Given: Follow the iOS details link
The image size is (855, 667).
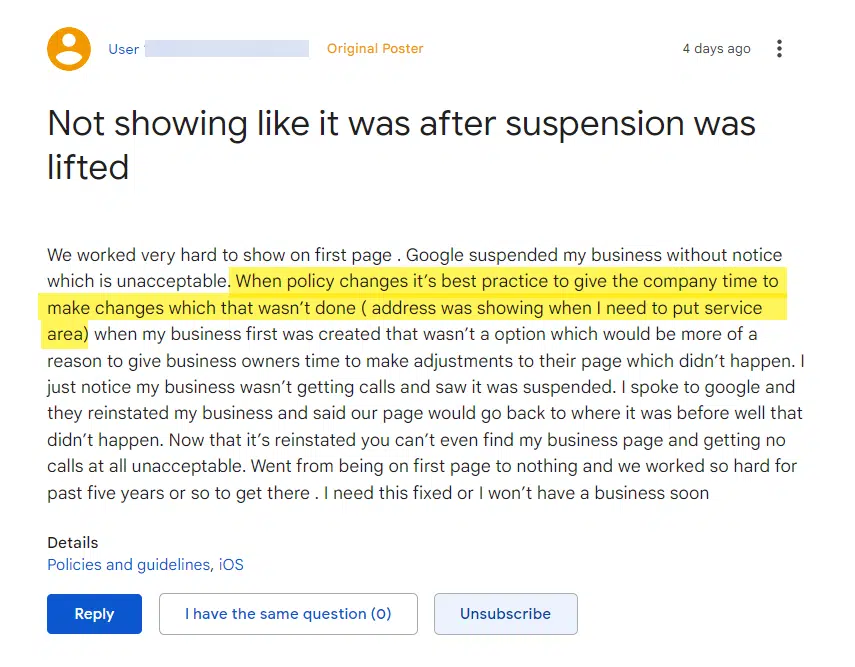Looking at the screenshot, I should click(231, 565).
